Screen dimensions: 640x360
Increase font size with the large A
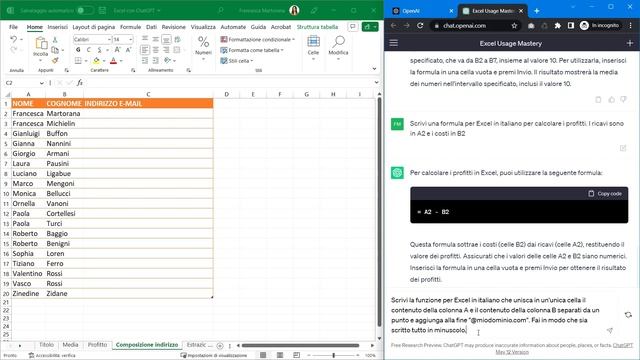pyautogui.click(x=118, y=50)
